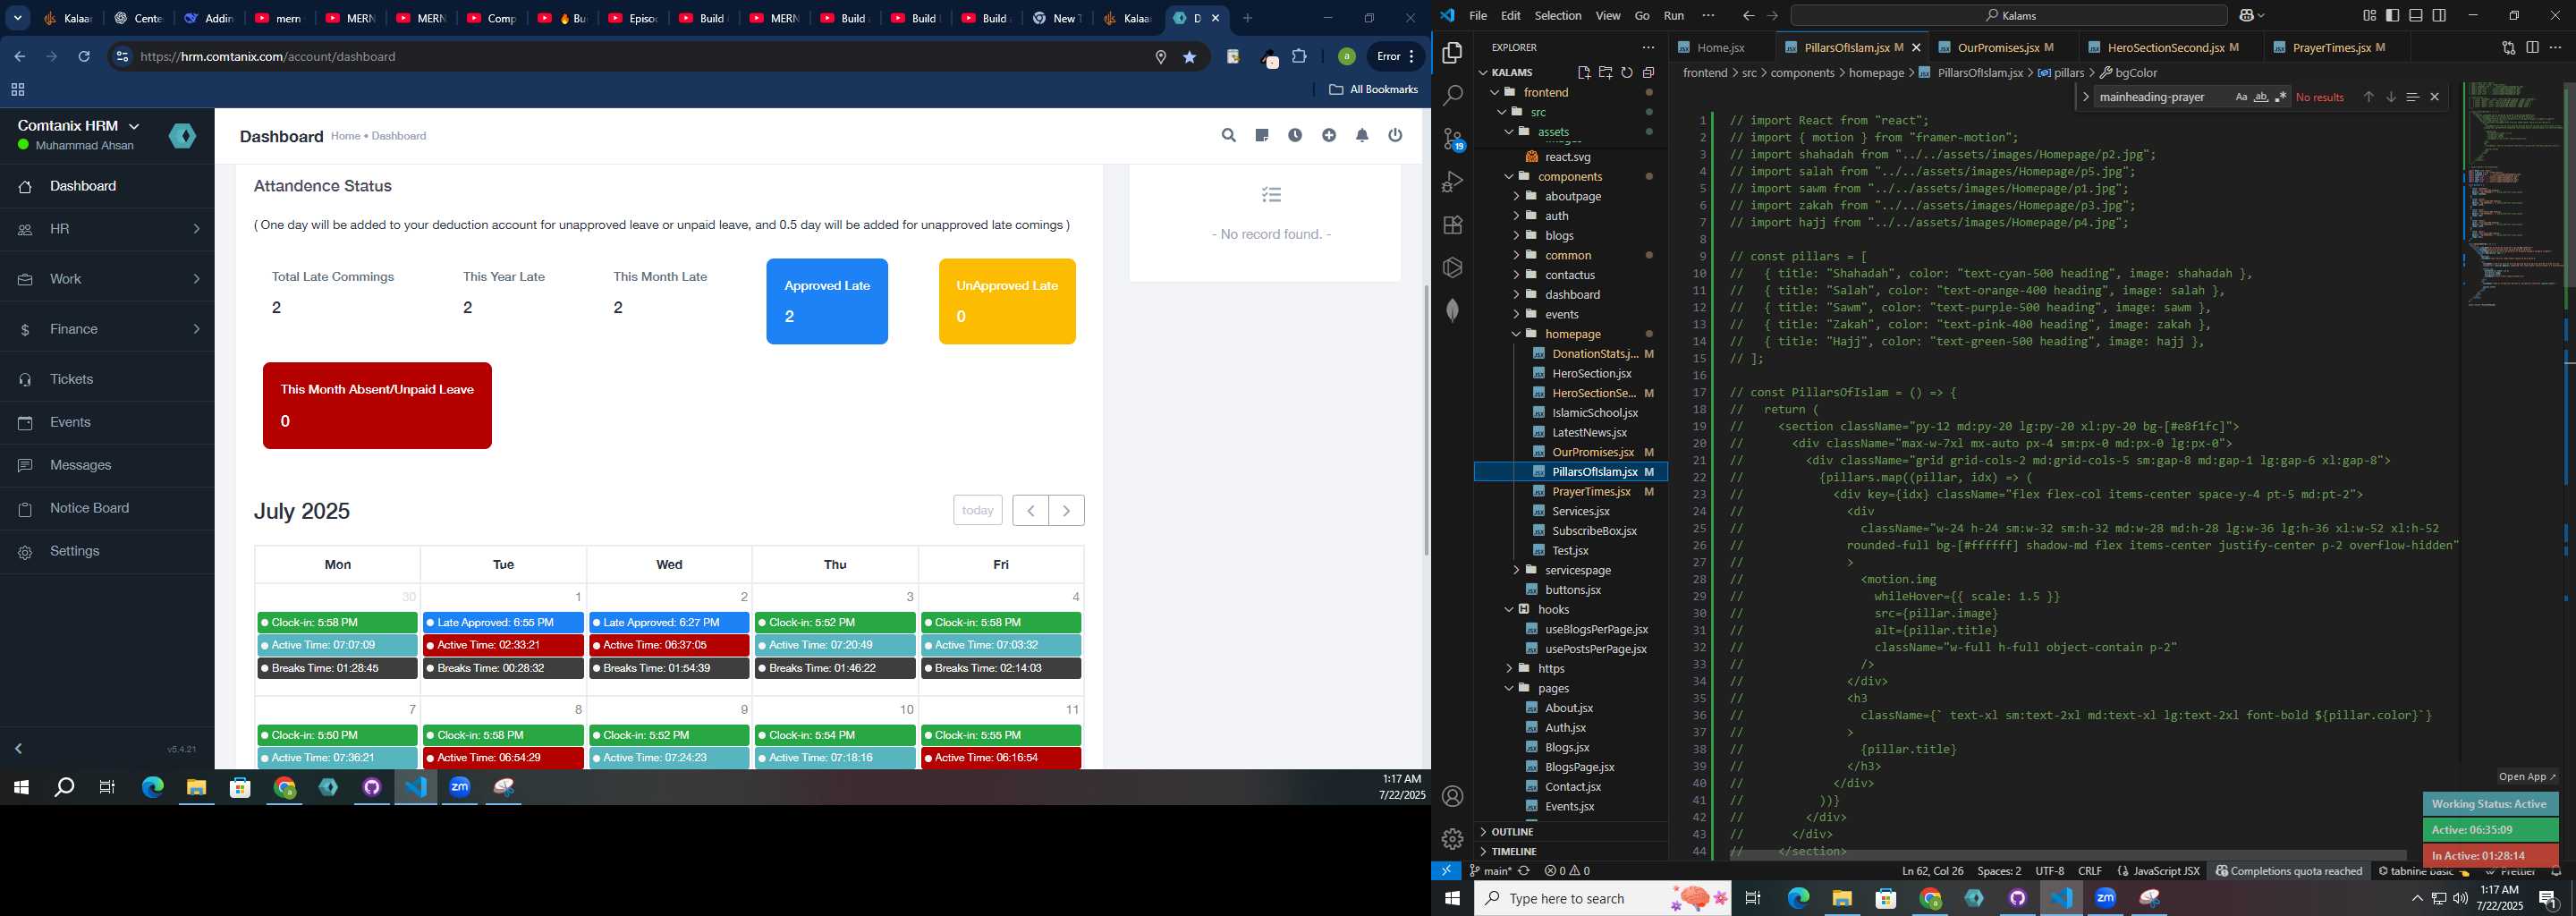This screenshot has height=916, width=2576.
Task: Toggle Secondary Side Bar layout button
Action: pyautogui.click(x=2440, y=15)
